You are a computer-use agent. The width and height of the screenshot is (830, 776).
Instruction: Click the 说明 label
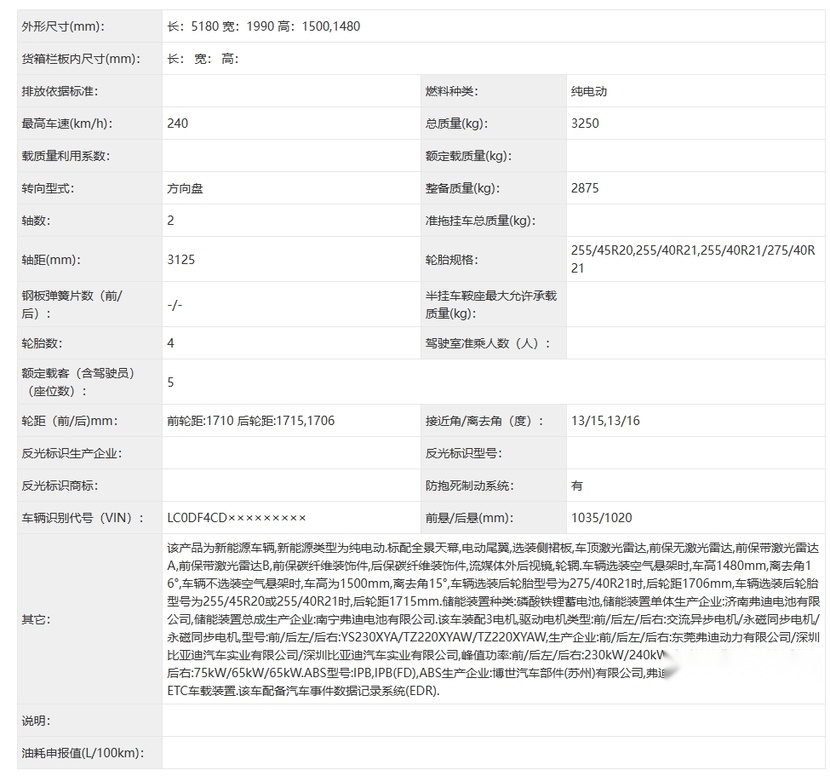coord(36,720)
